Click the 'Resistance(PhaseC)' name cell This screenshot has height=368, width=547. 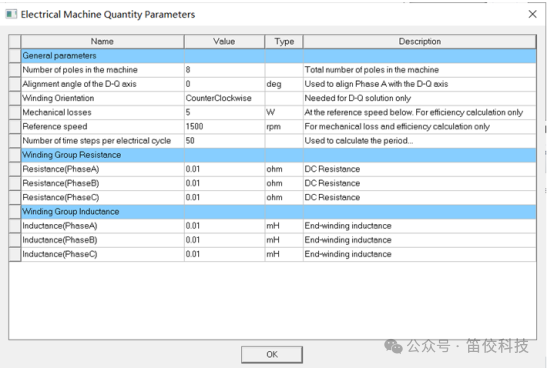[102, 197]
